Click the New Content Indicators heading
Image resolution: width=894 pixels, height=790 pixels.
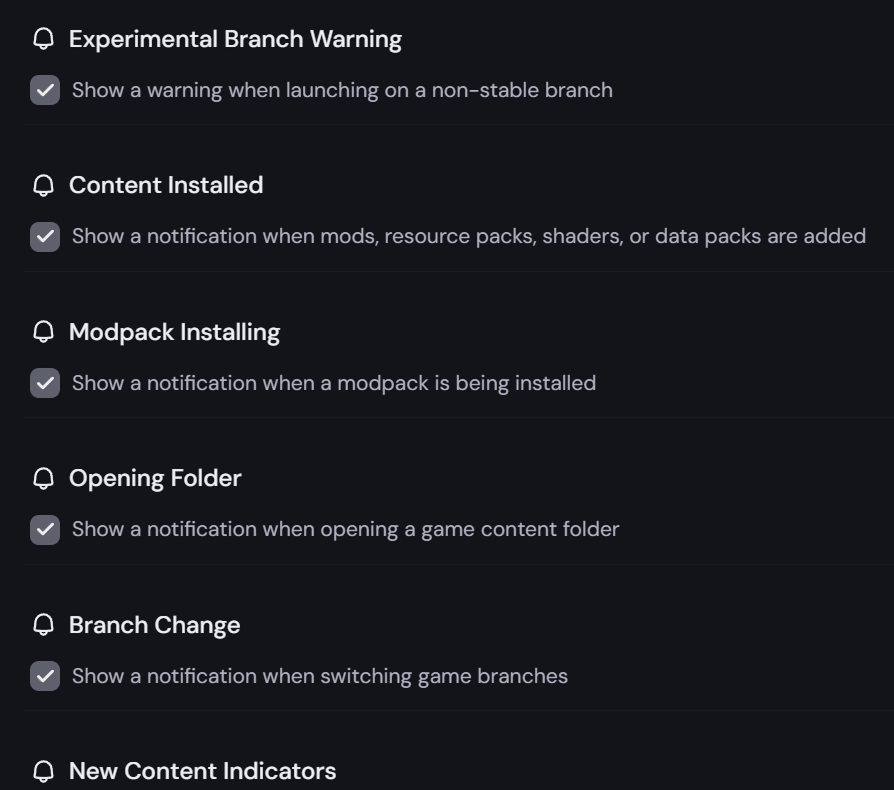[x=202, y=771]
